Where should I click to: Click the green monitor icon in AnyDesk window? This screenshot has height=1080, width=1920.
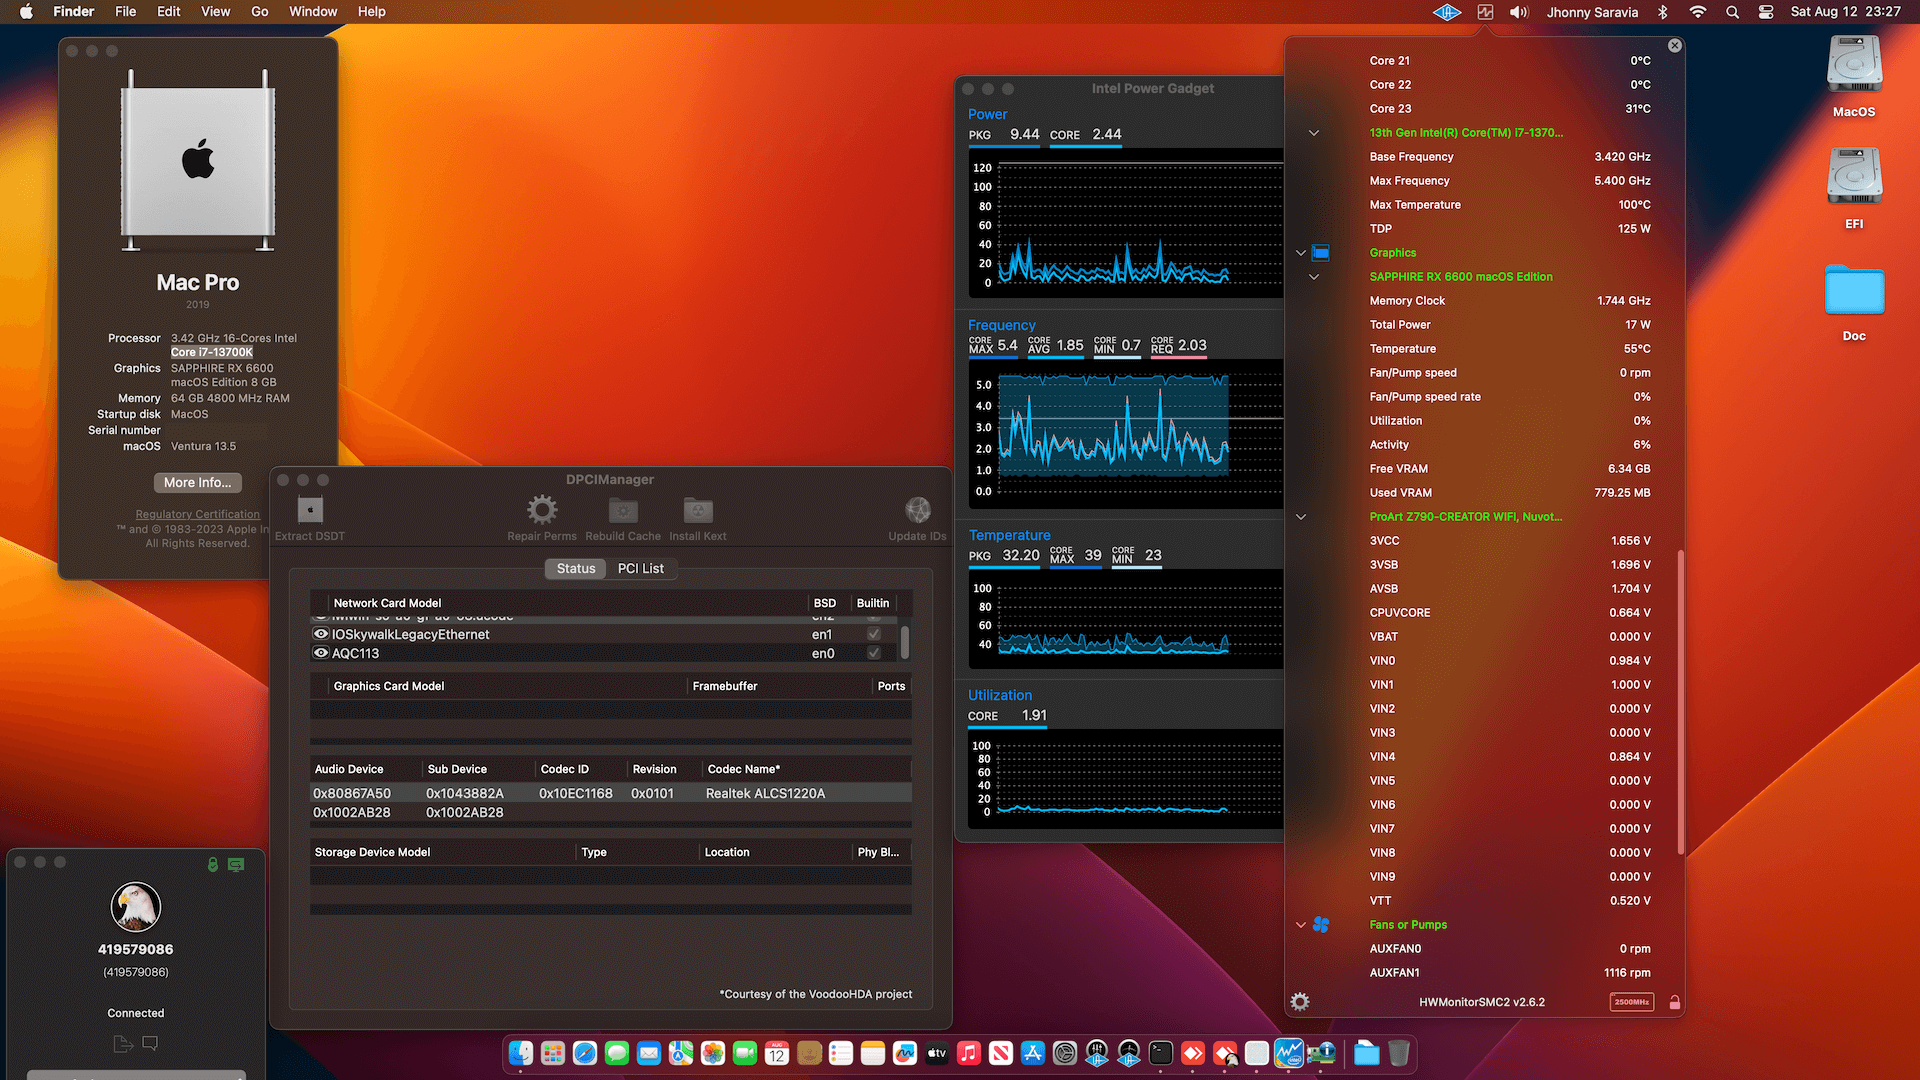pyautogui.click(x=236, y=864)
